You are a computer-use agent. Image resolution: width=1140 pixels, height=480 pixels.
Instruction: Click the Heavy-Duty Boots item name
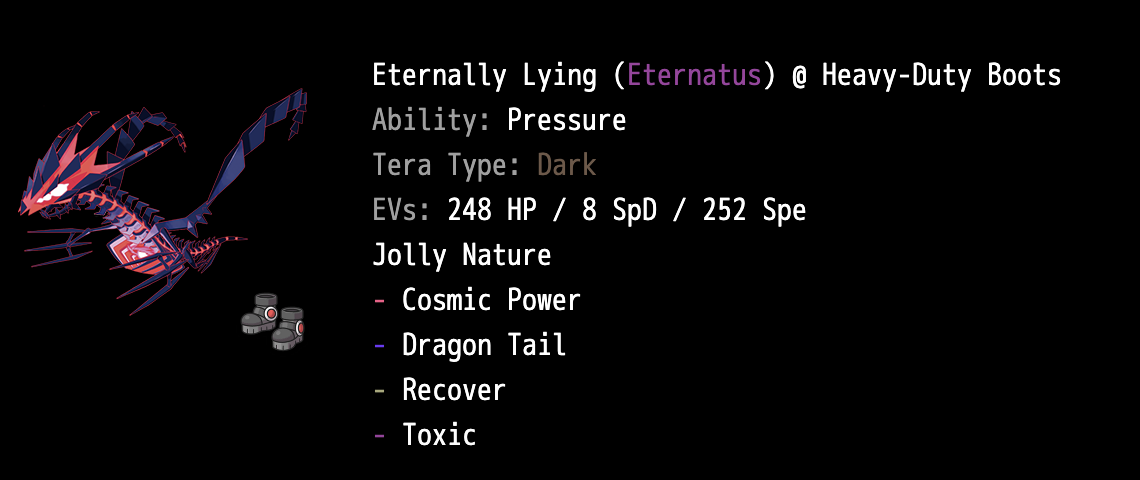tap(941, 75)
